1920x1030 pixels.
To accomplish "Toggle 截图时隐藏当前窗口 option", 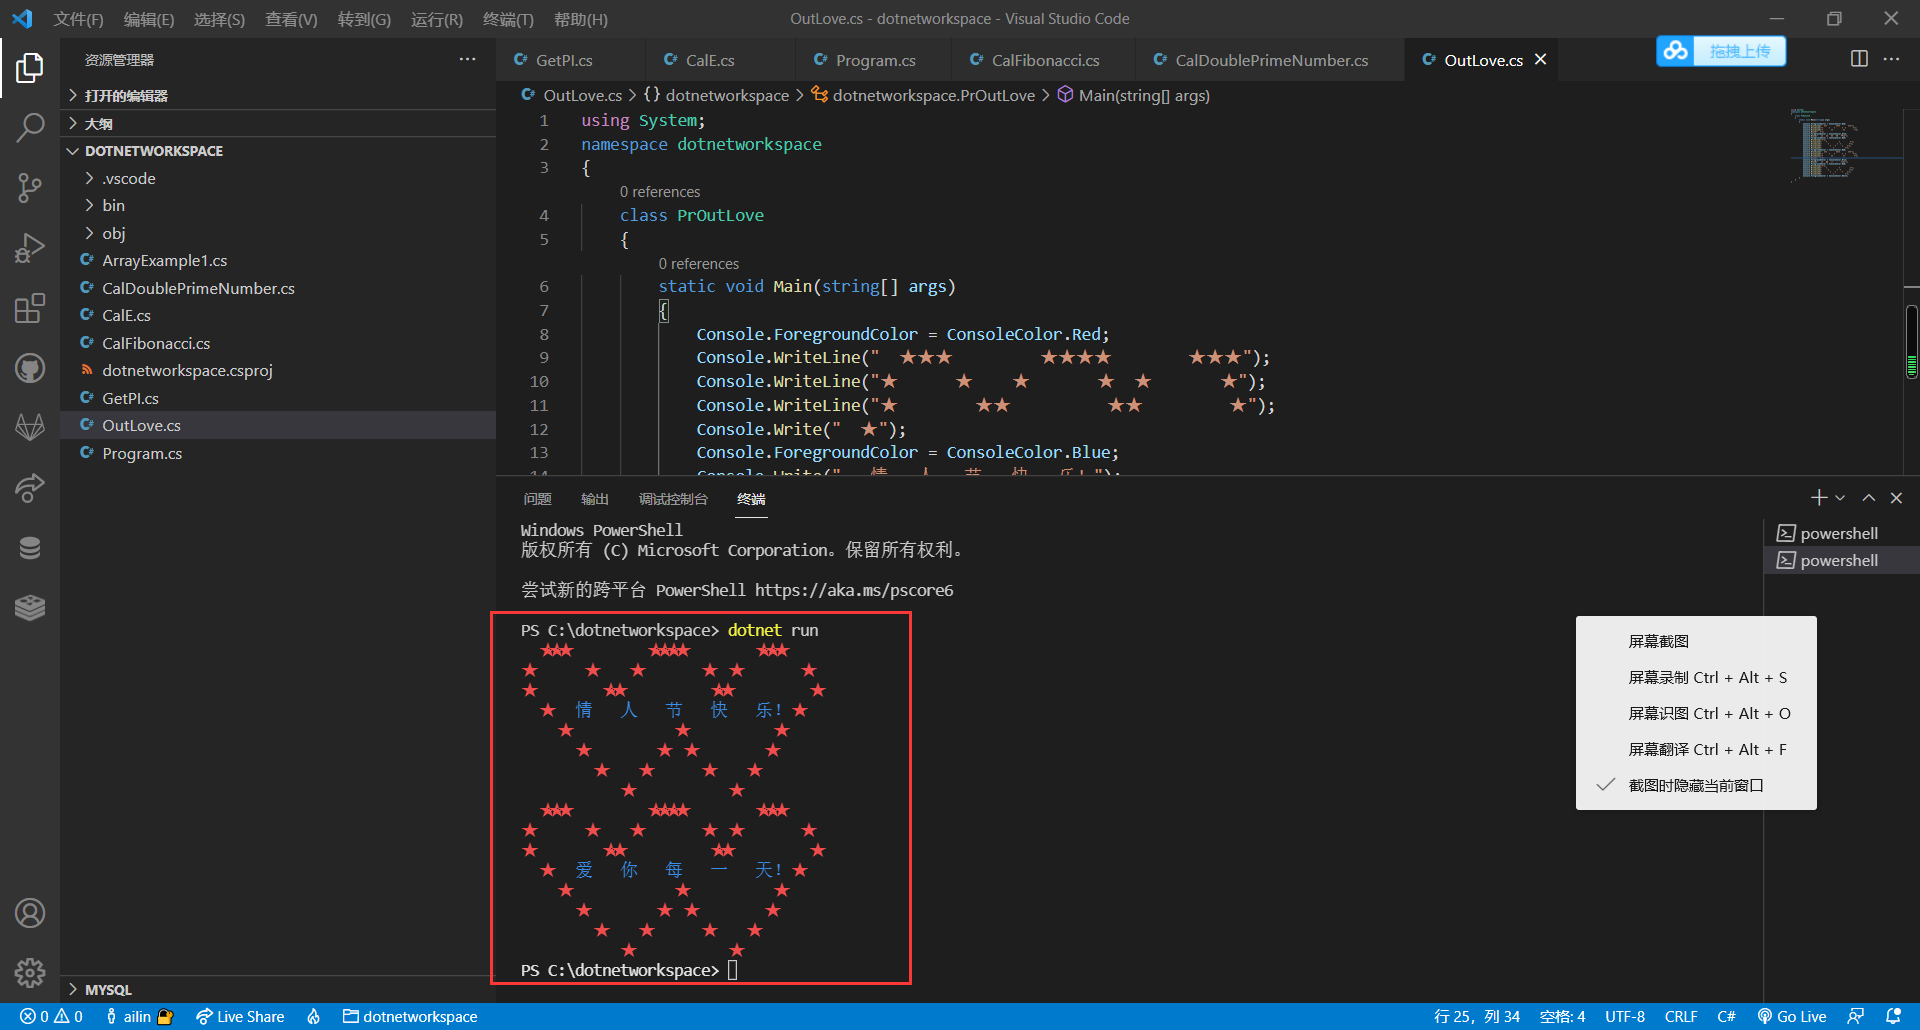I will click(x=1694, y=785).
